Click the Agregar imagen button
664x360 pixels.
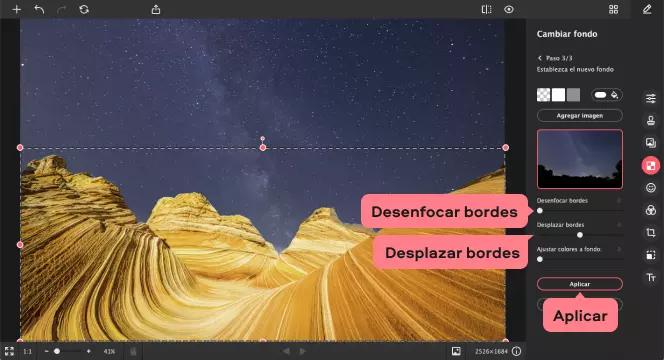pyautogui.click(x=580, y=115)
